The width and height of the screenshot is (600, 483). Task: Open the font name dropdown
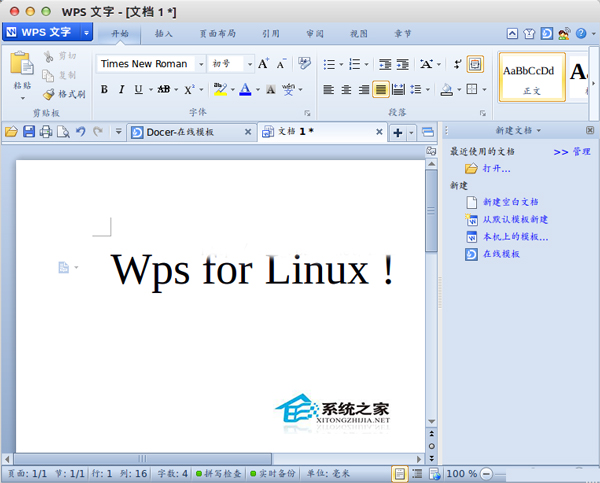click(201, 64)
